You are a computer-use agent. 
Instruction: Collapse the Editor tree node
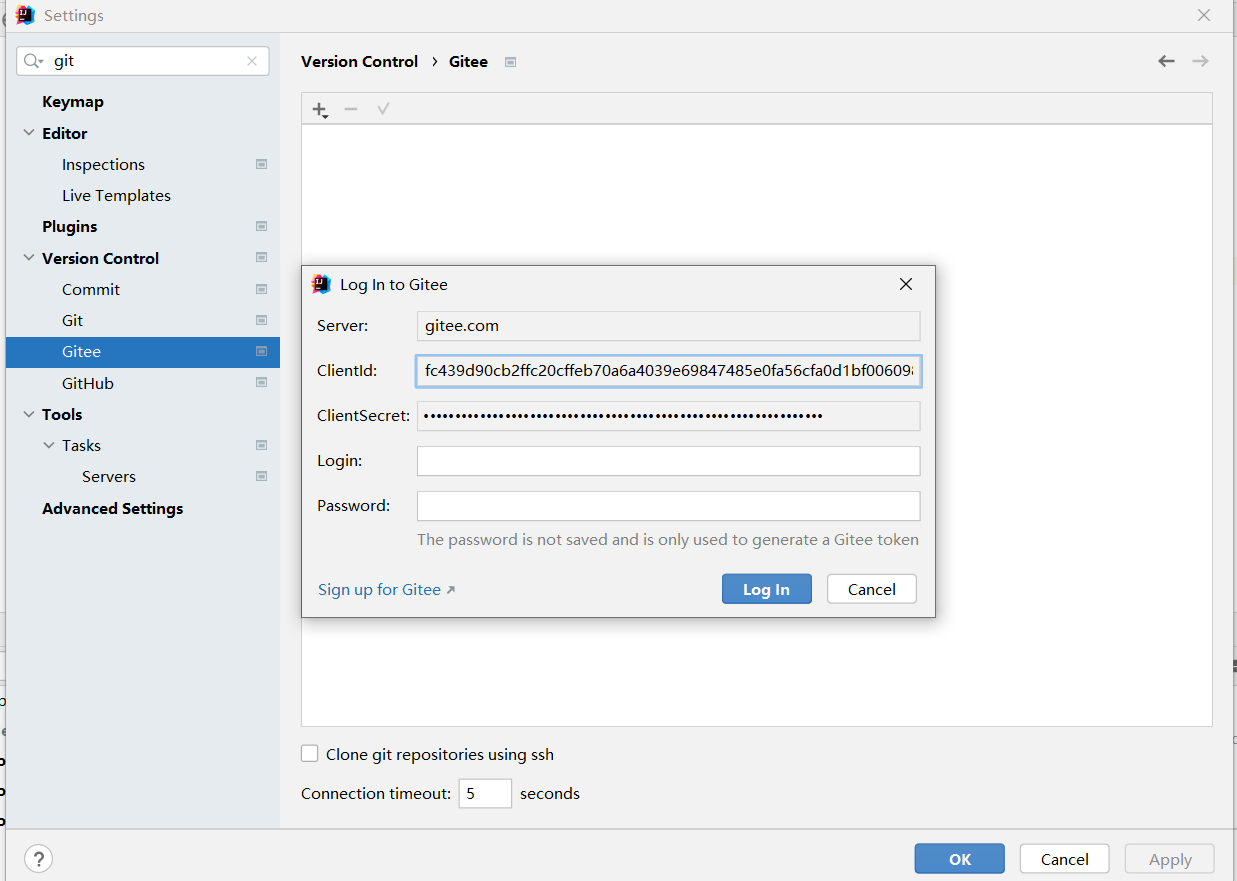tap(28, 133)
